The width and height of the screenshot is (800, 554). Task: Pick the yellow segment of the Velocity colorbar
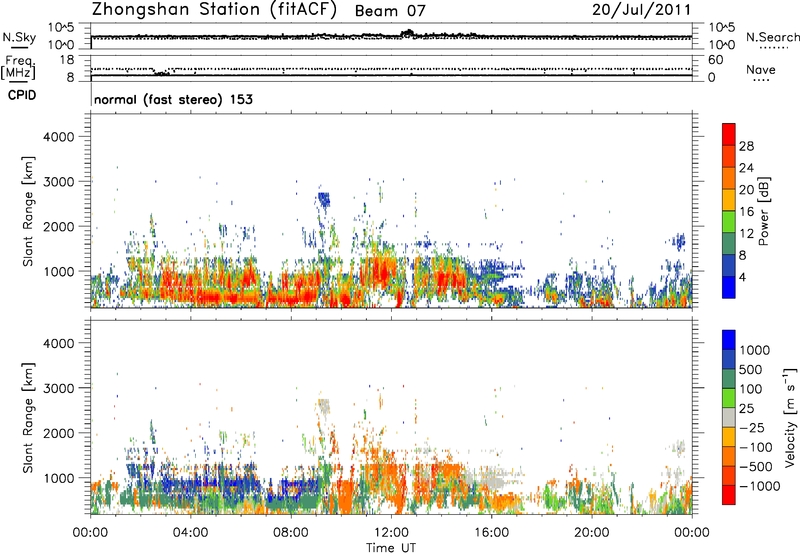[729, 437]
